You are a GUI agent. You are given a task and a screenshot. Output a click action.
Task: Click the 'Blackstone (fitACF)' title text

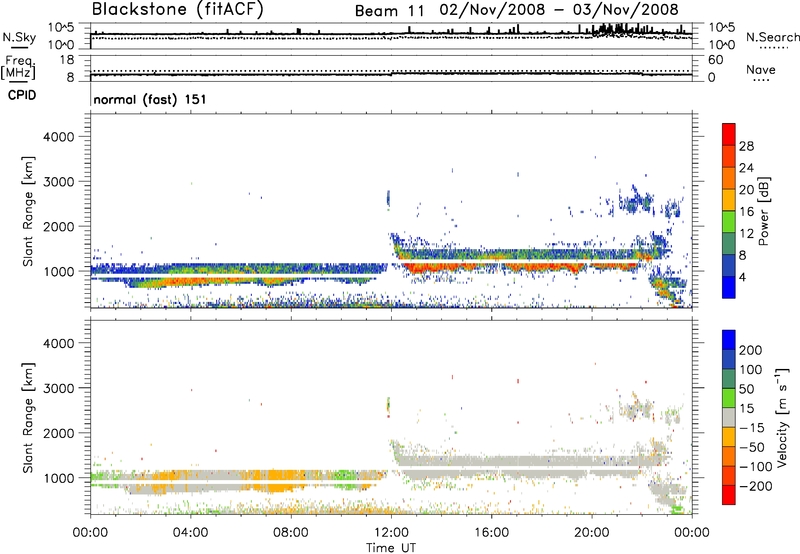[x=178, y=9]
